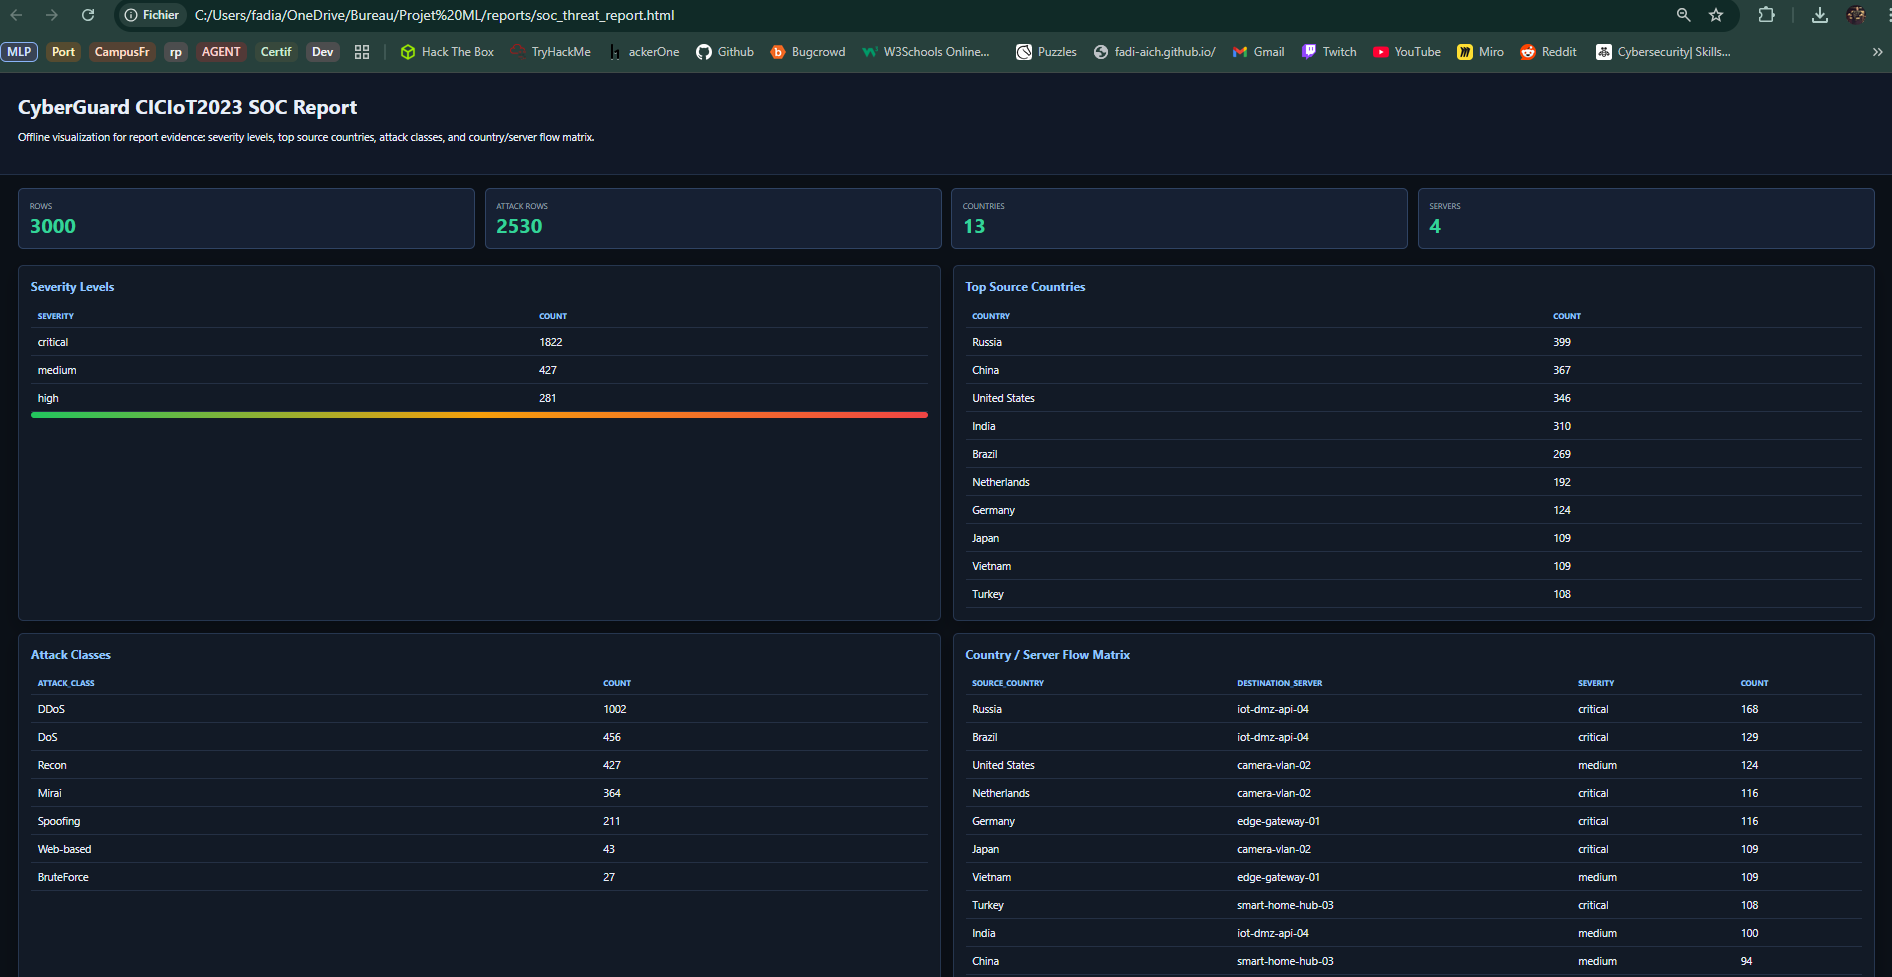Viewport: 1892px width, 977px height.
Task: Click 'smart-home-hub-03' in the Turkey row
Action: click(x=1285, y=905)
